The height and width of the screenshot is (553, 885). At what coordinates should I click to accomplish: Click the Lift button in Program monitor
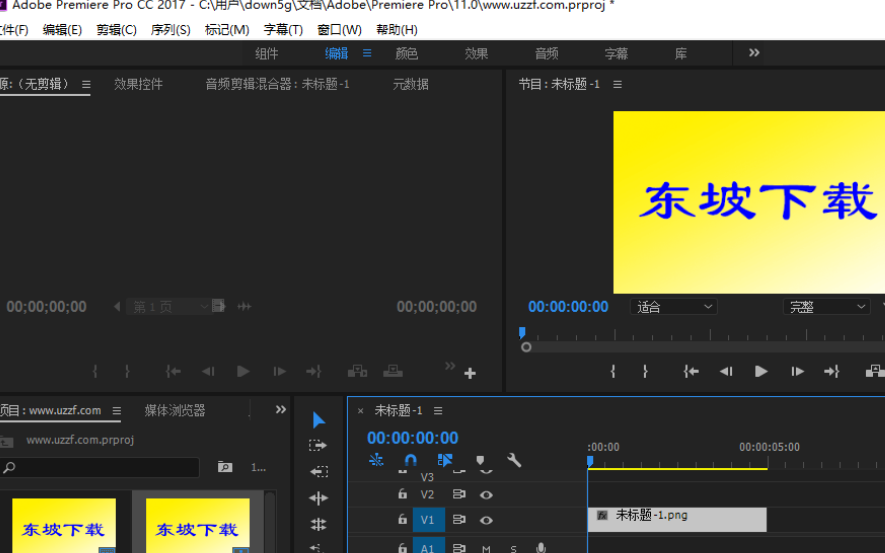click(x=875, y=371)
